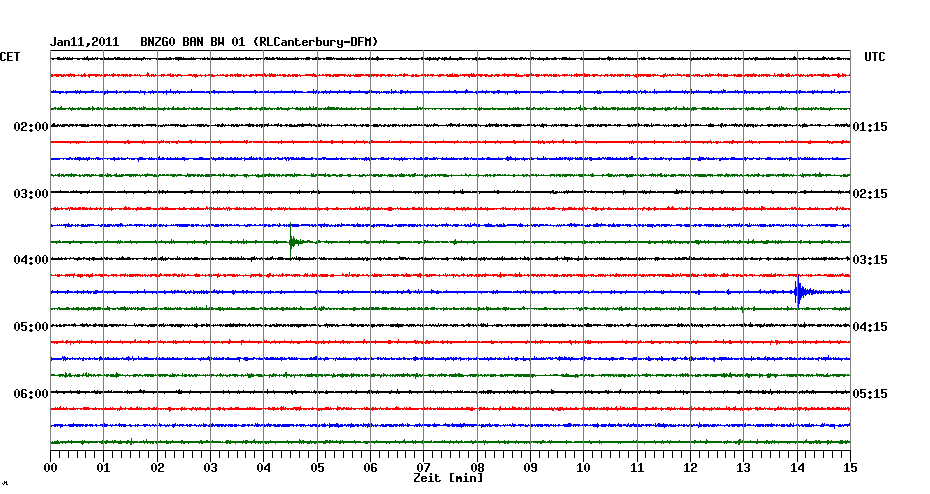Click the 'Jan11,2011' date in the header
930x494 pixels.
point(85,42)
